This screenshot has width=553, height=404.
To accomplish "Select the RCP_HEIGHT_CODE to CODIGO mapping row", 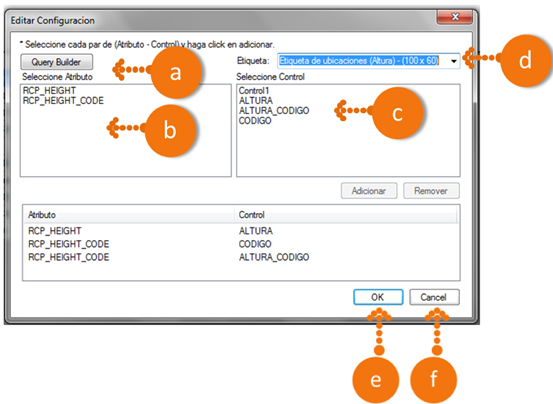I will tap(241, 244).
